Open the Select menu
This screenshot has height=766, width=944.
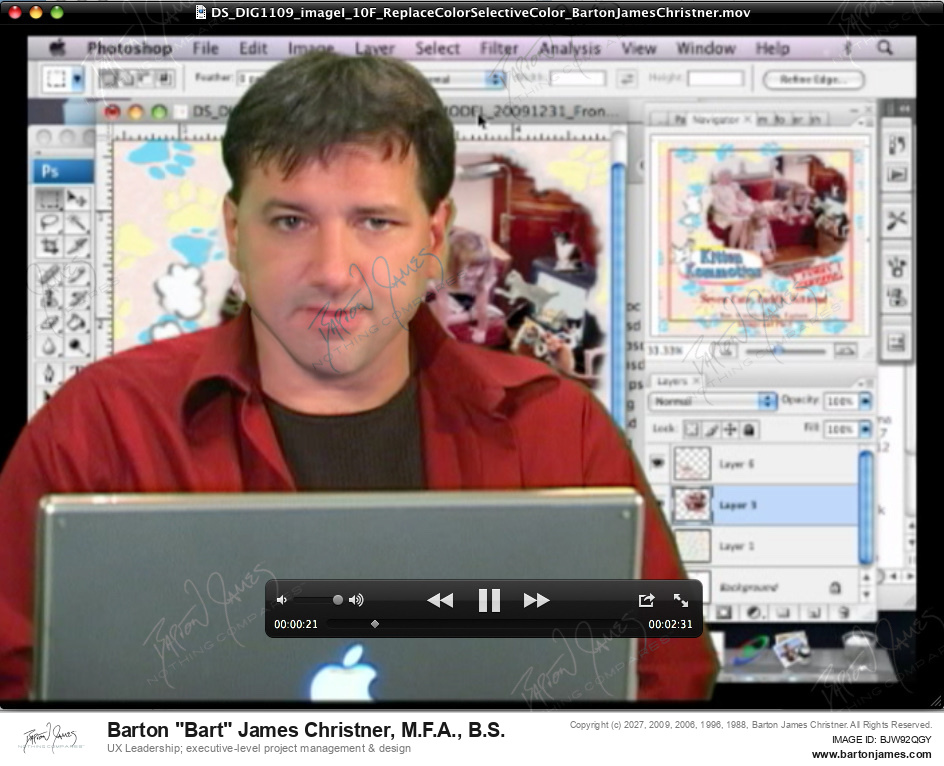(x=437, y=48)
